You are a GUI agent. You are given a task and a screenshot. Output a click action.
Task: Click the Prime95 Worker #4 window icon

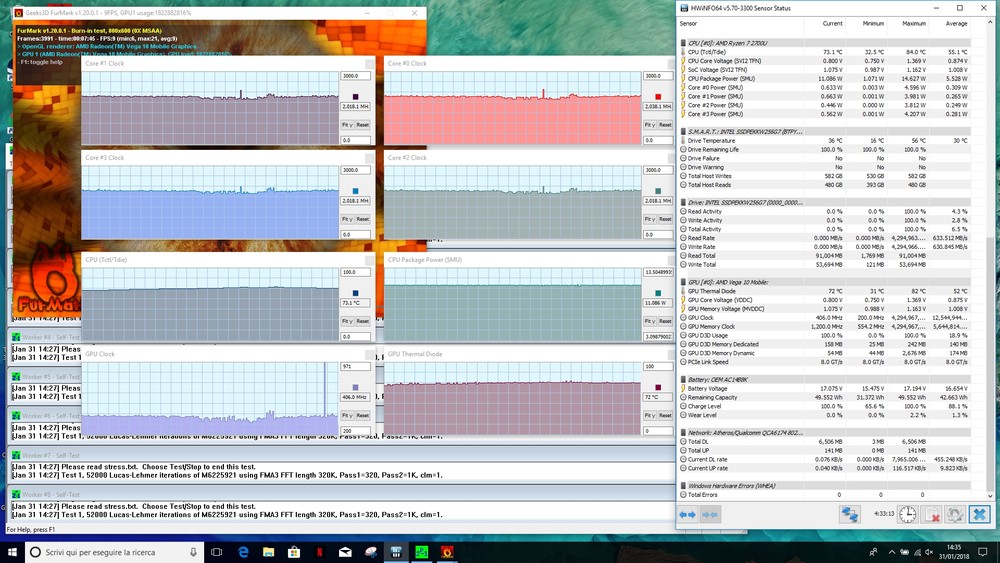click(16, 337)
